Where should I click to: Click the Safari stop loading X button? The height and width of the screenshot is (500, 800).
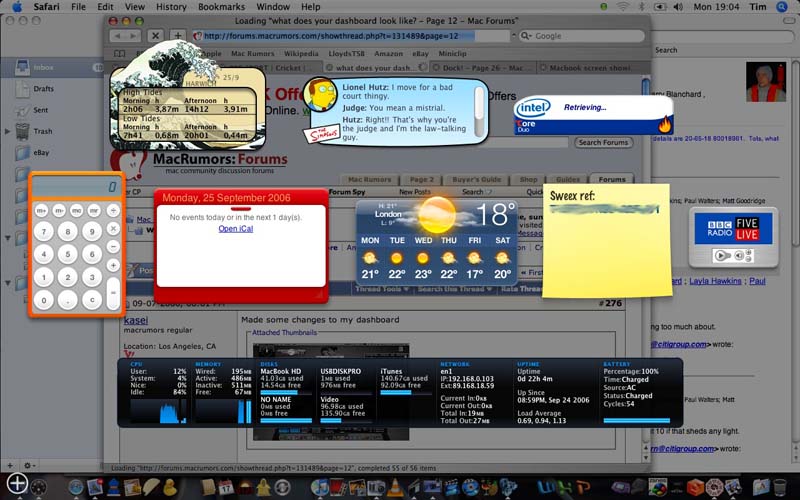click(x=155, y=36)
